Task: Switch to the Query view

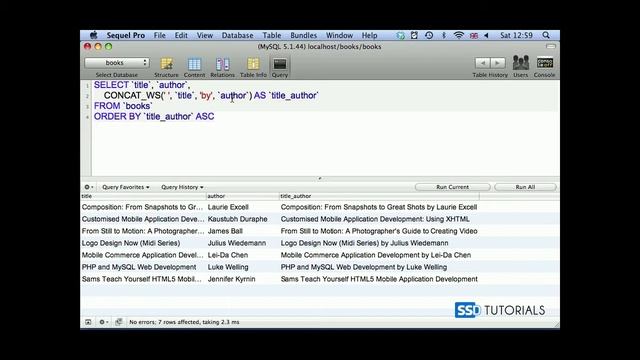Action: (280, 67)
